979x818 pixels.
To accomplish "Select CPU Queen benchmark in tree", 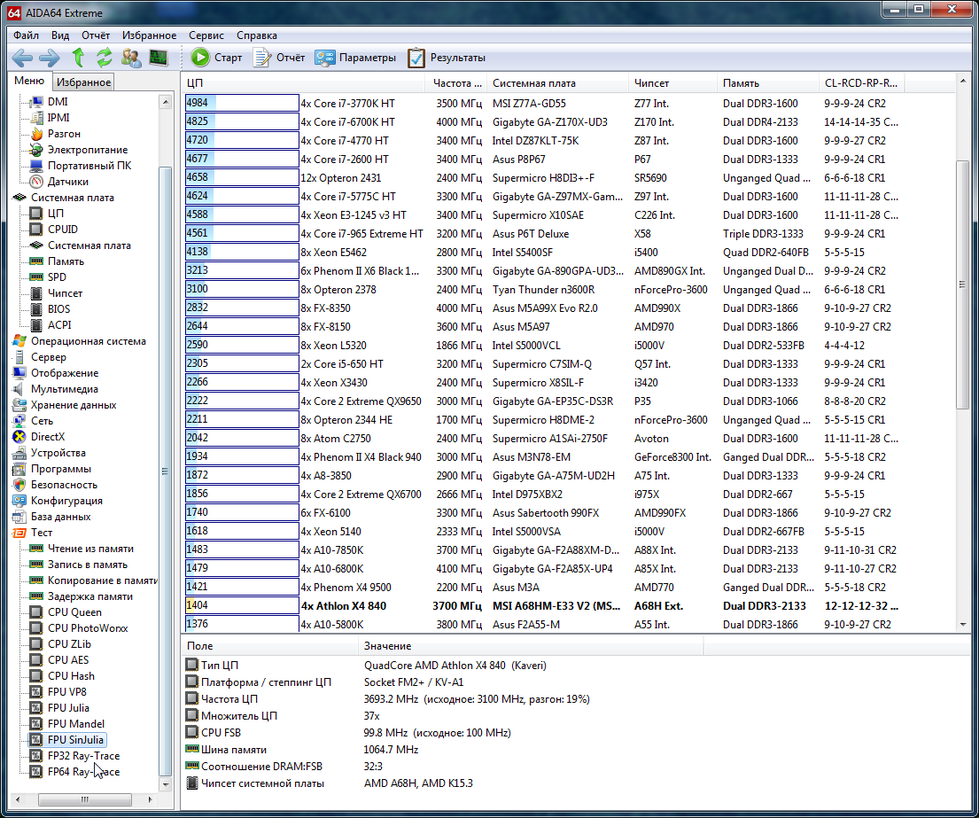I will point(74,612).
